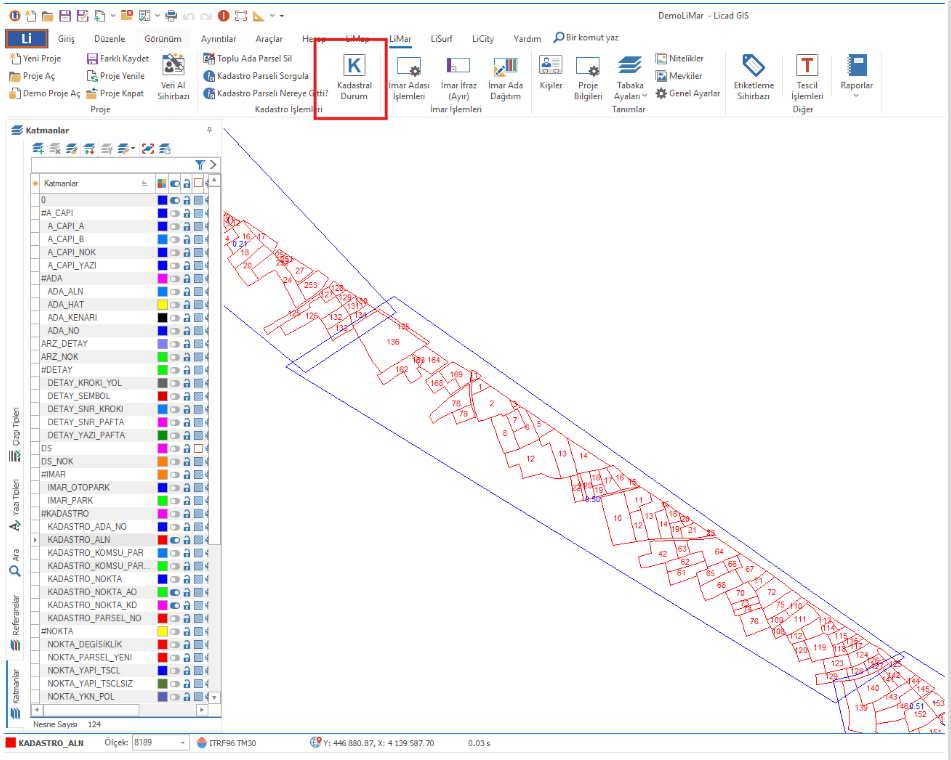
Task: Click the print icon in quick access toolbar
Action: coord(171,16)
